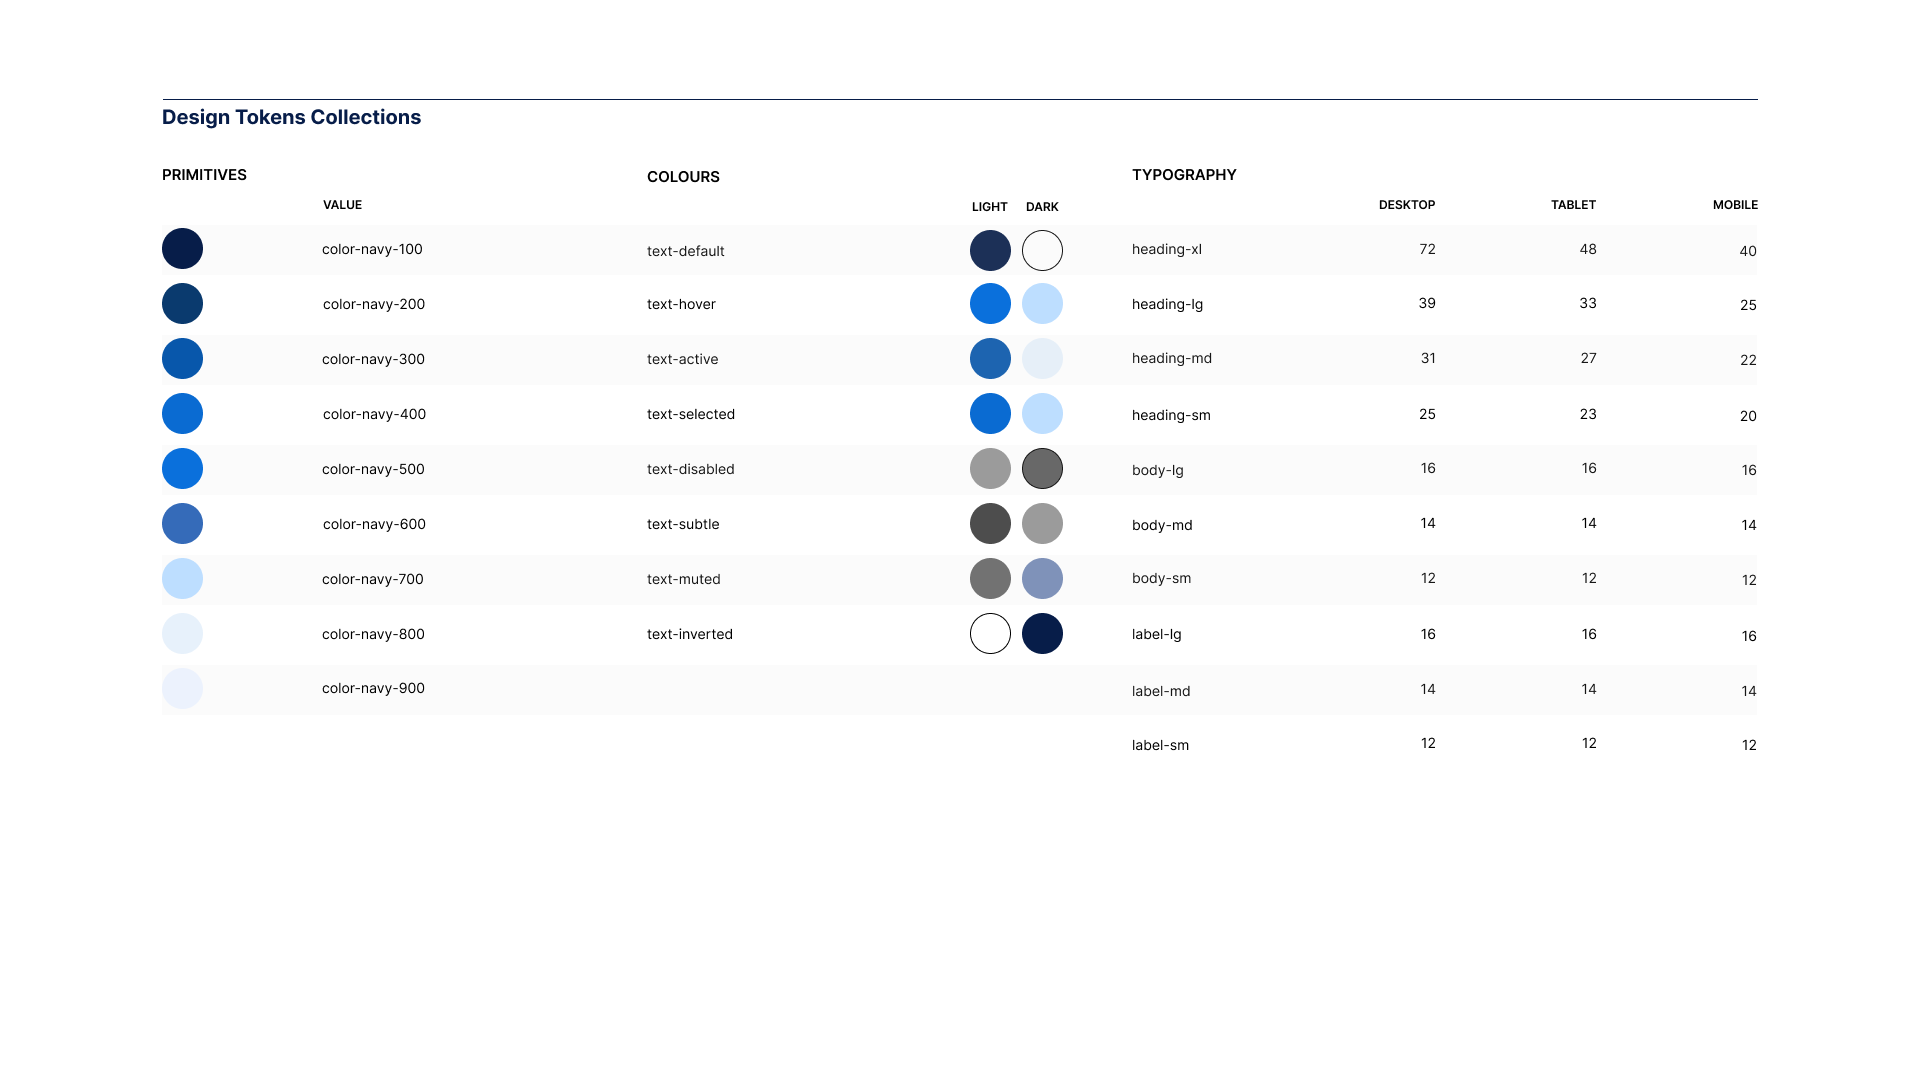Select the COLOURS section title
The width and height of the screenshot is (1920, 1080).
click(683, 176)
